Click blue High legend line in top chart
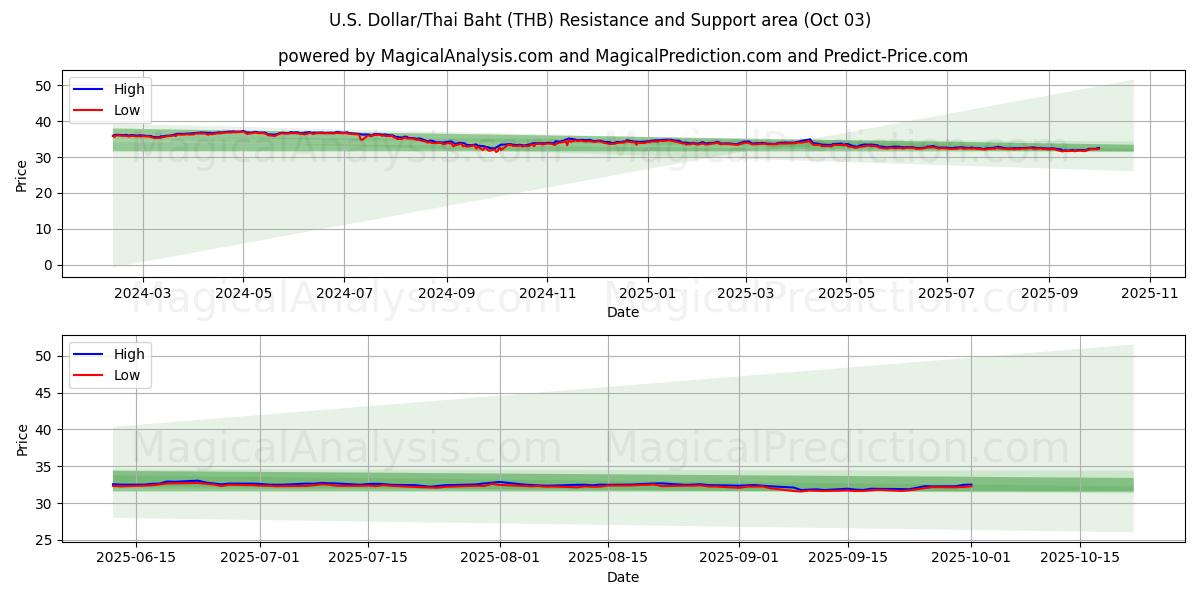The height and width of the screenshot is (600, 1200). point(89,90)
